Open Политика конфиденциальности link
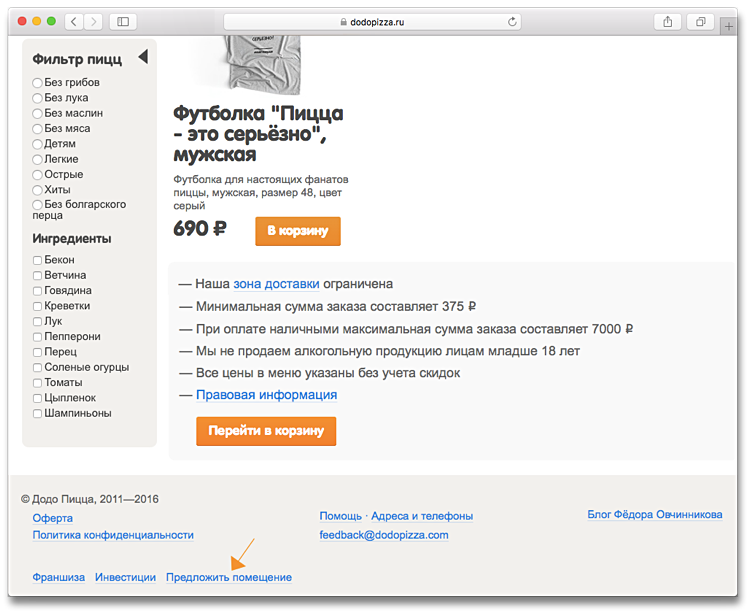This screenshot has width=750, height=611. pos(113,535)
